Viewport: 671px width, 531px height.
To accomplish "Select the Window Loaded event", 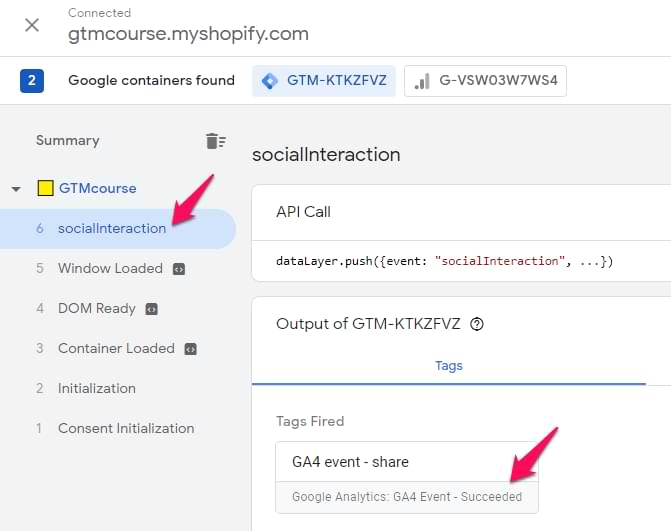I will (110, 268).
